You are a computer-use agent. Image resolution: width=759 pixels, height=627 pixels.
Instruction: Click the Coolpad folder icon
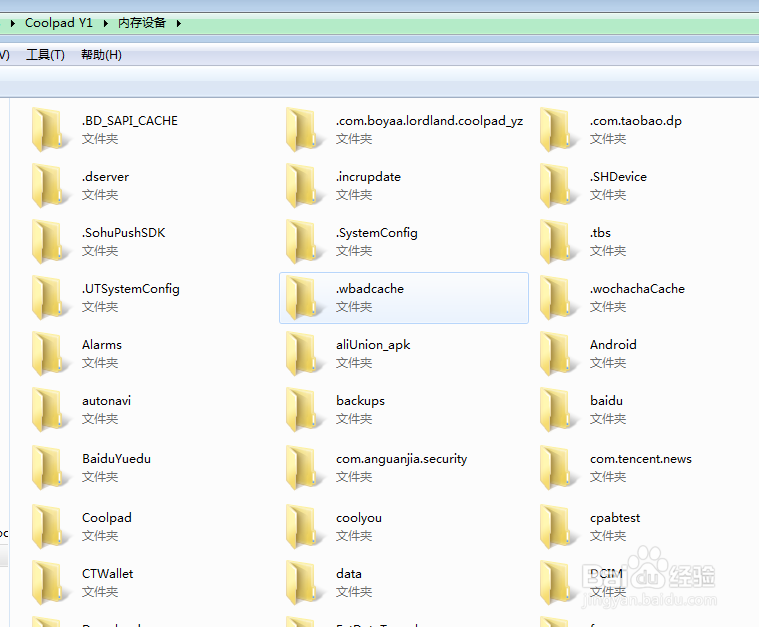click(50, 526)
